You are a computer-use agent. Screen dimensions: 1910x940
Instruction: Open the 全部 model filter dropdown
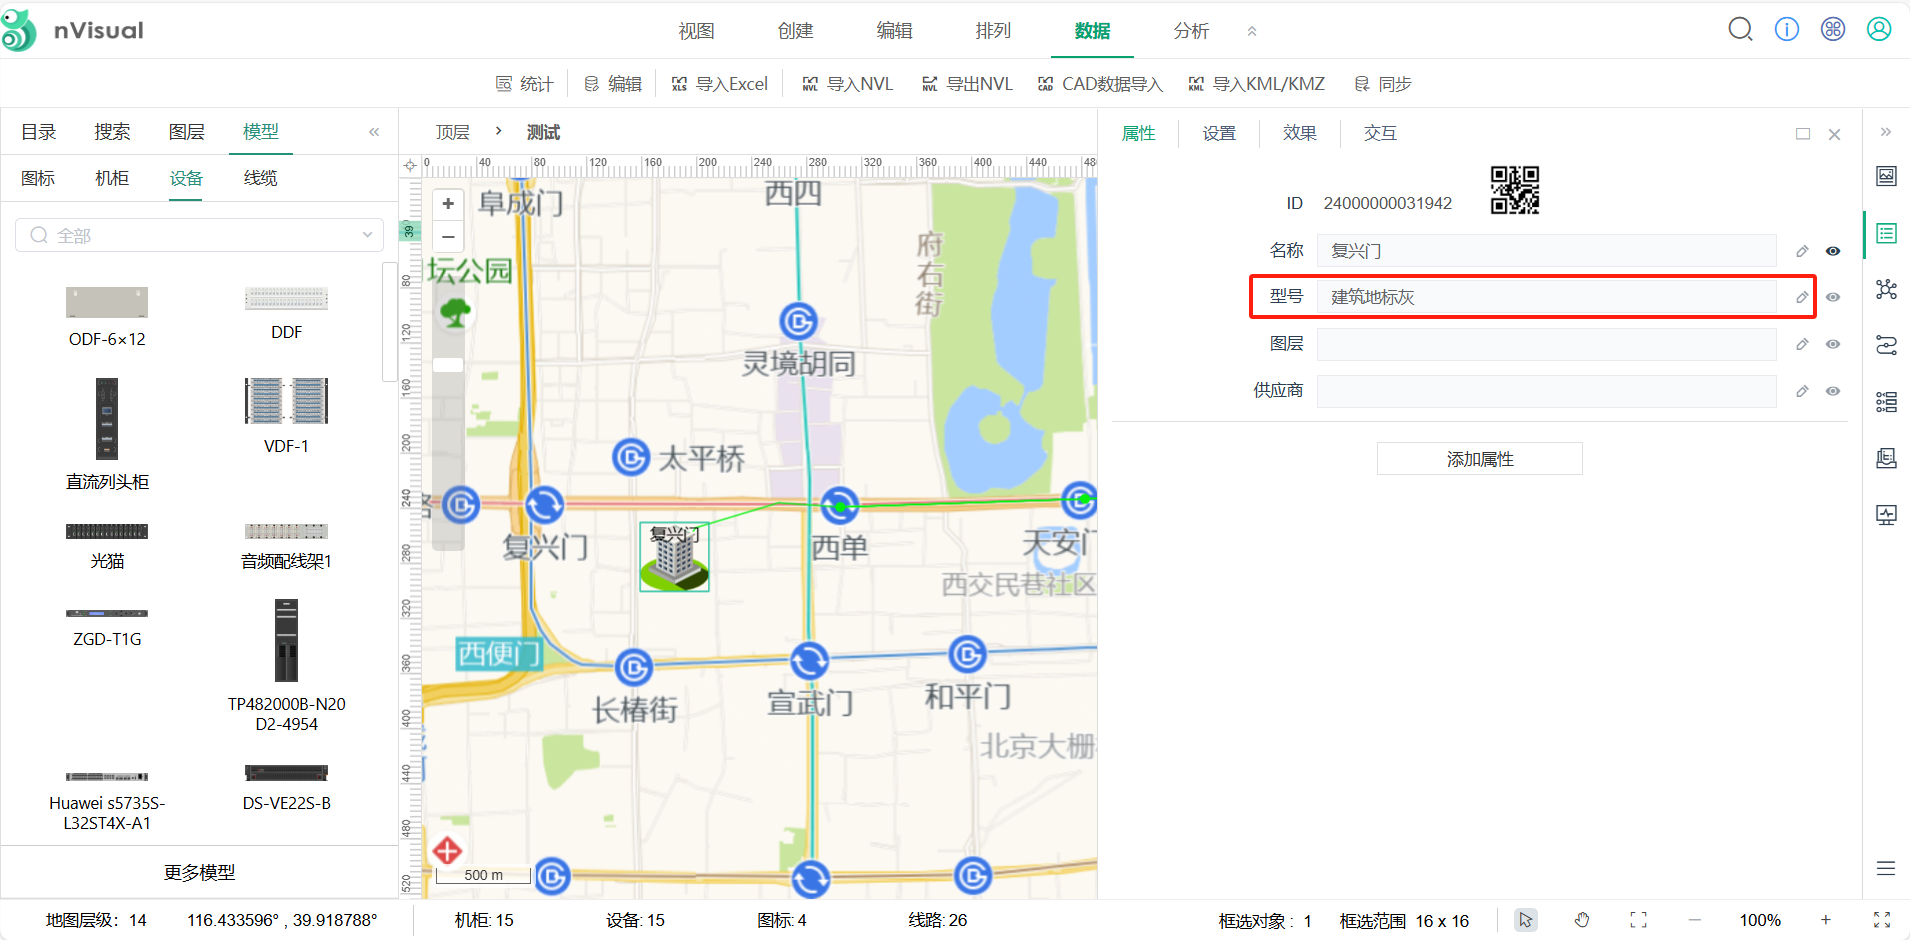[200, 235]
